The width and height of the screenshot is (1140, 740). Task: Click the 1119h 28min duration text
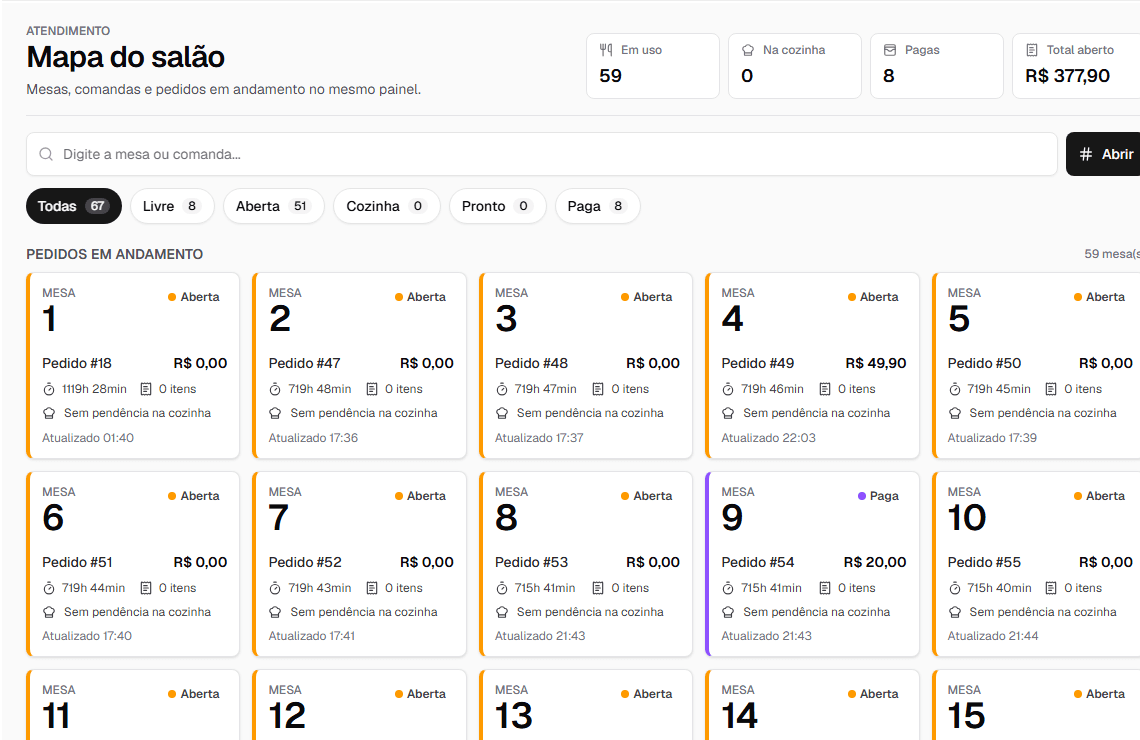(94, 389)
